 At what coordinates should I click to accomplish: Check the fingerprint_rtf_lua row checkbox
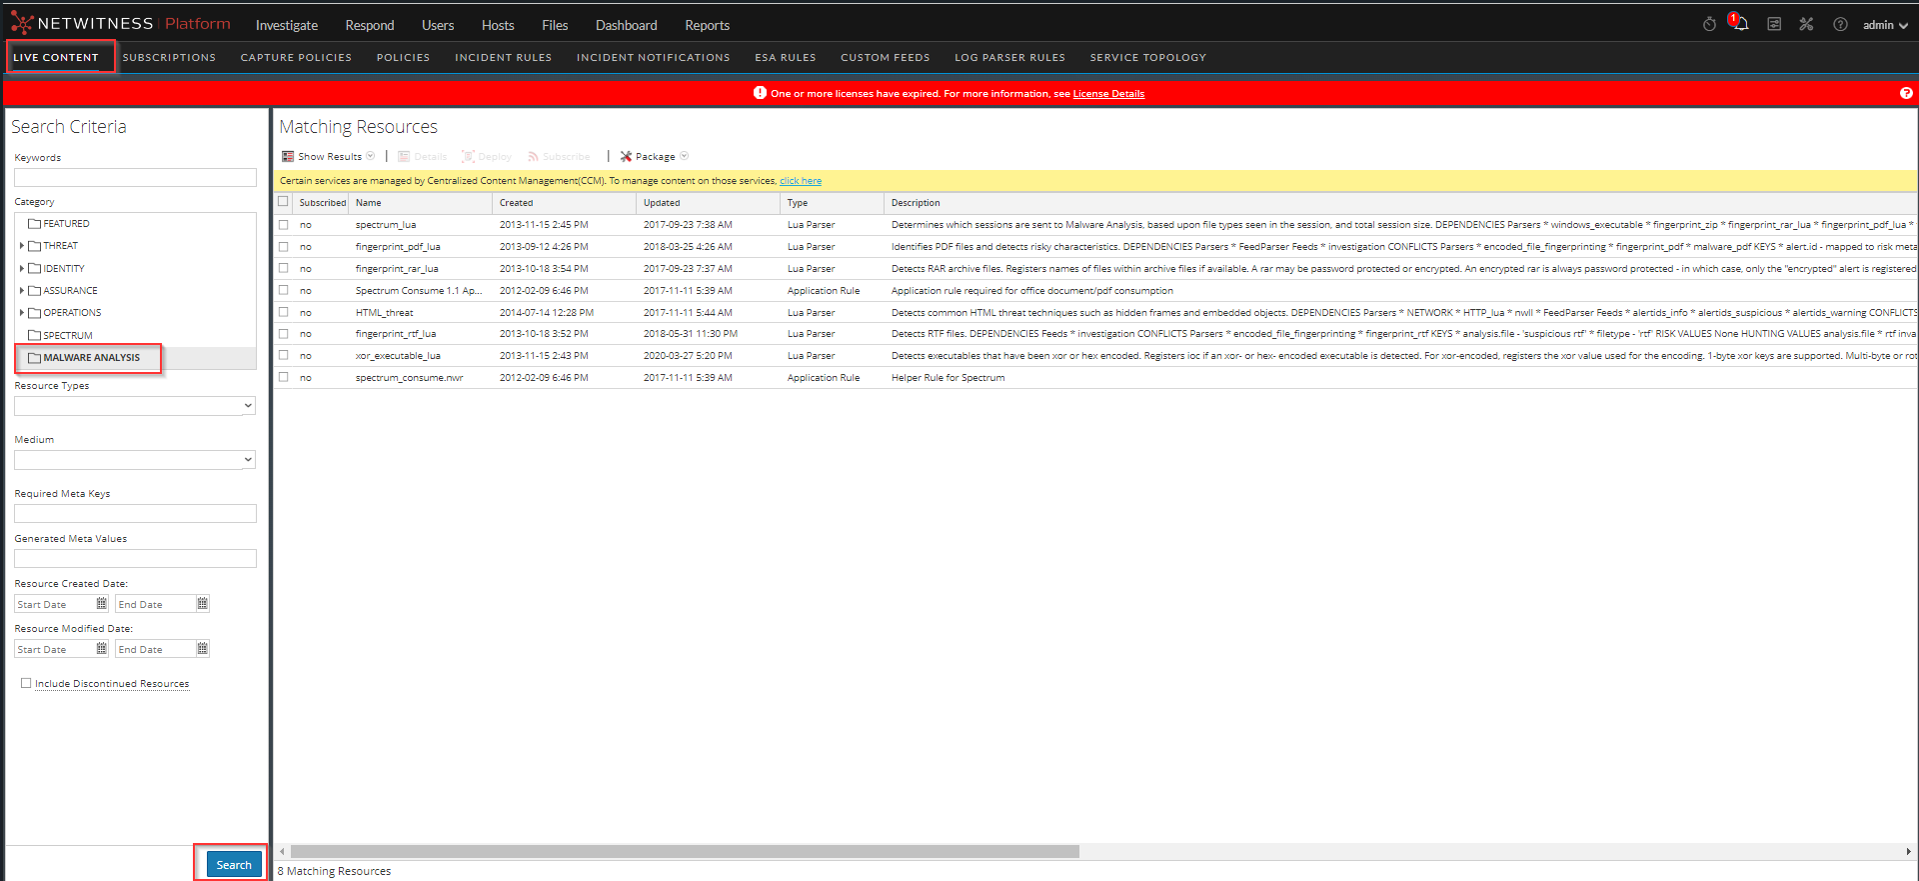coord(284,333)
